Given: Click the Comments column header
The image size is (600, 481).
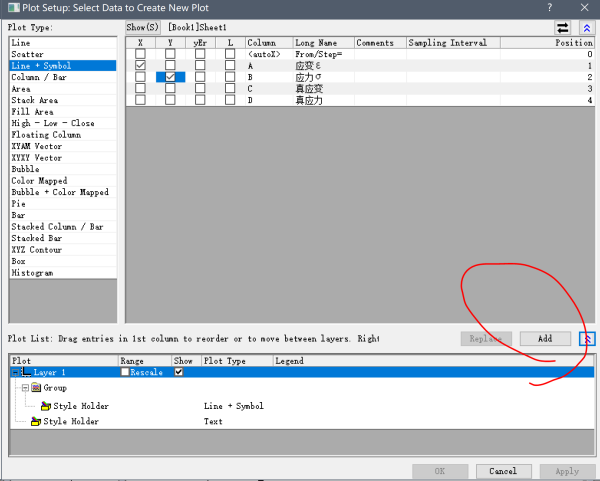Looking at the screenshot, I should point(380,43).
